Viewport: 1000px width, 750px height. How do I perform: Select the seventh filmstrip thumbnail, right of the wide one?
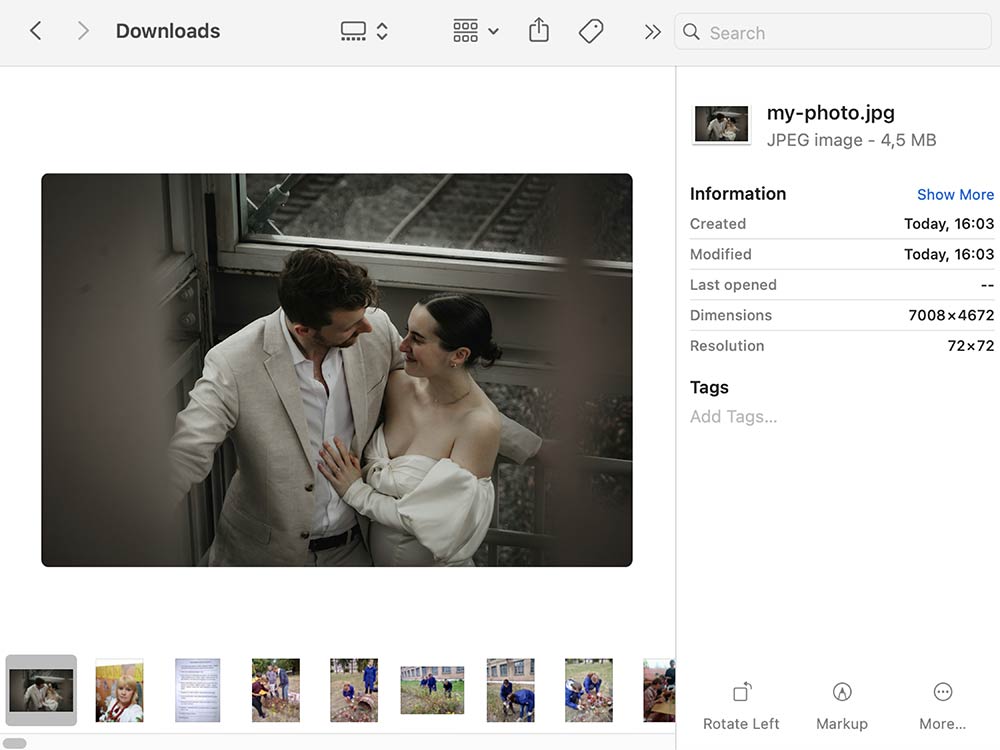click(x=511, y=690)
